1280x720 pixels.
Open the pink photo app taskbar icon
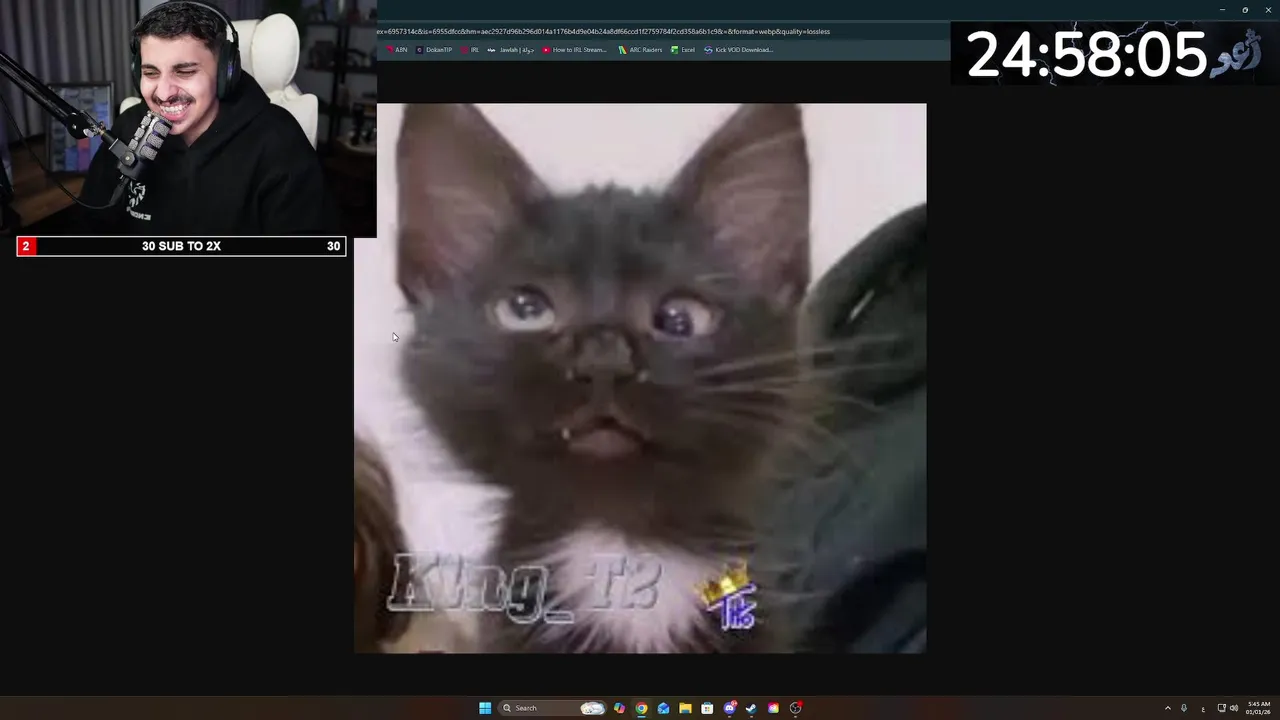(x=773, y=708)
